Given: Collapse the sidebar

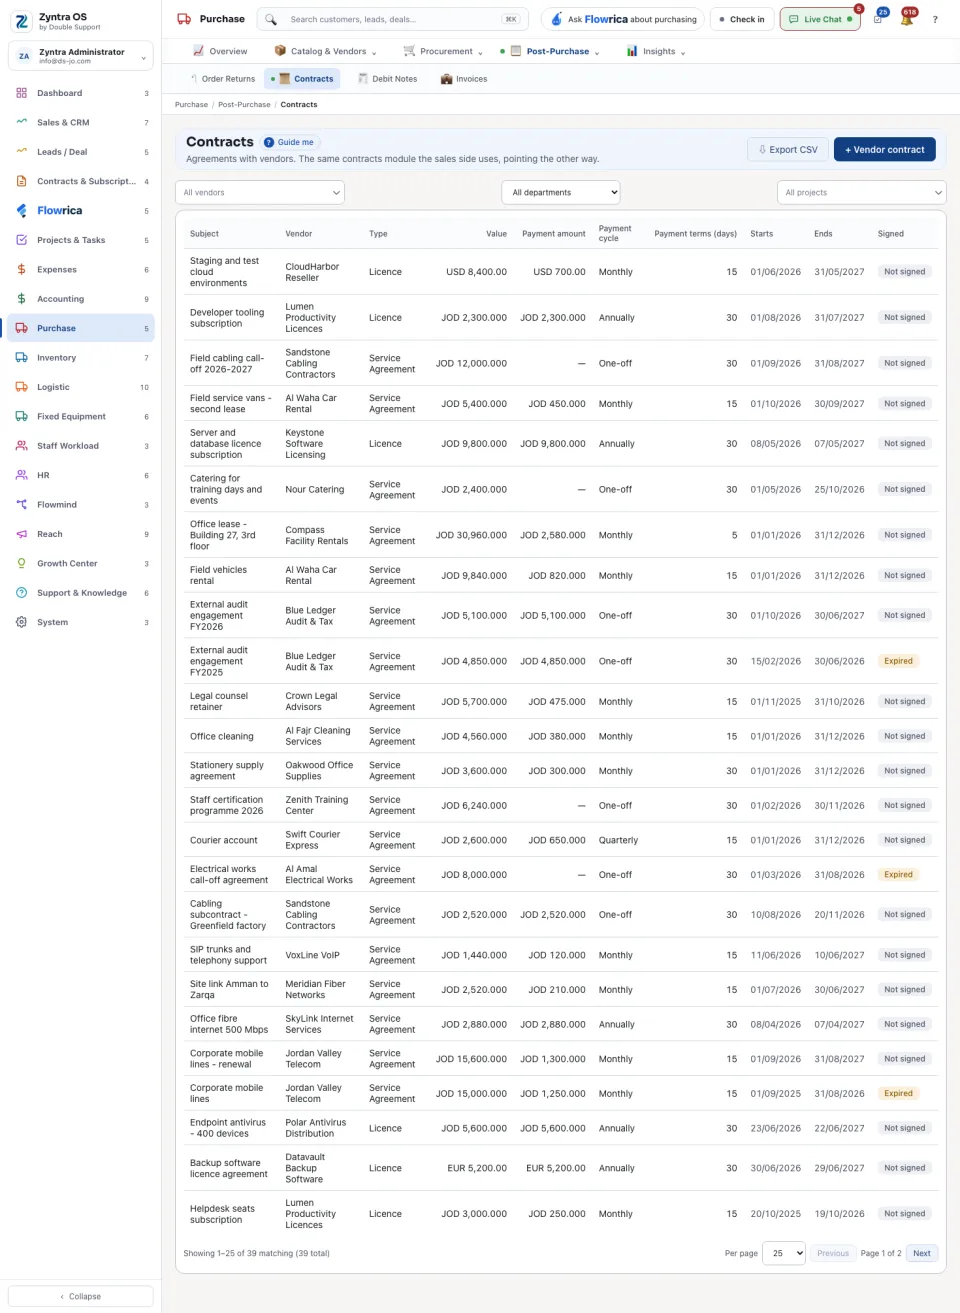Looking at the screenshot, I should (81, 1296).
